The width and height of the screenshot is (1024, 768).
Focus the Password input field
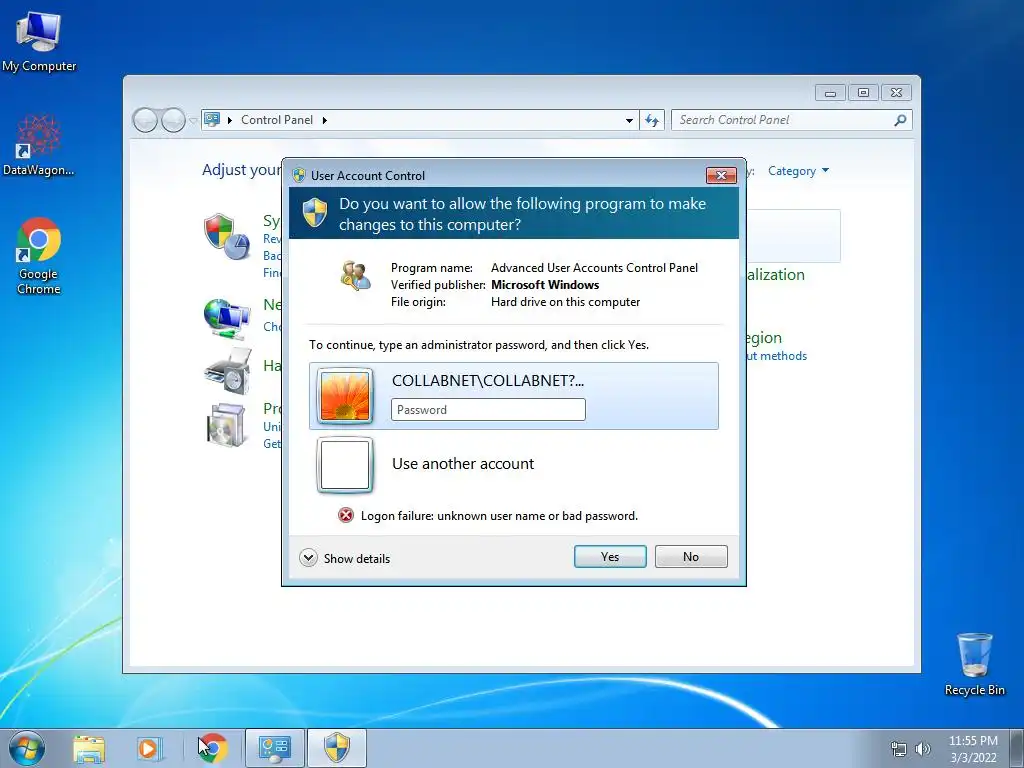[x=488, y=409]
